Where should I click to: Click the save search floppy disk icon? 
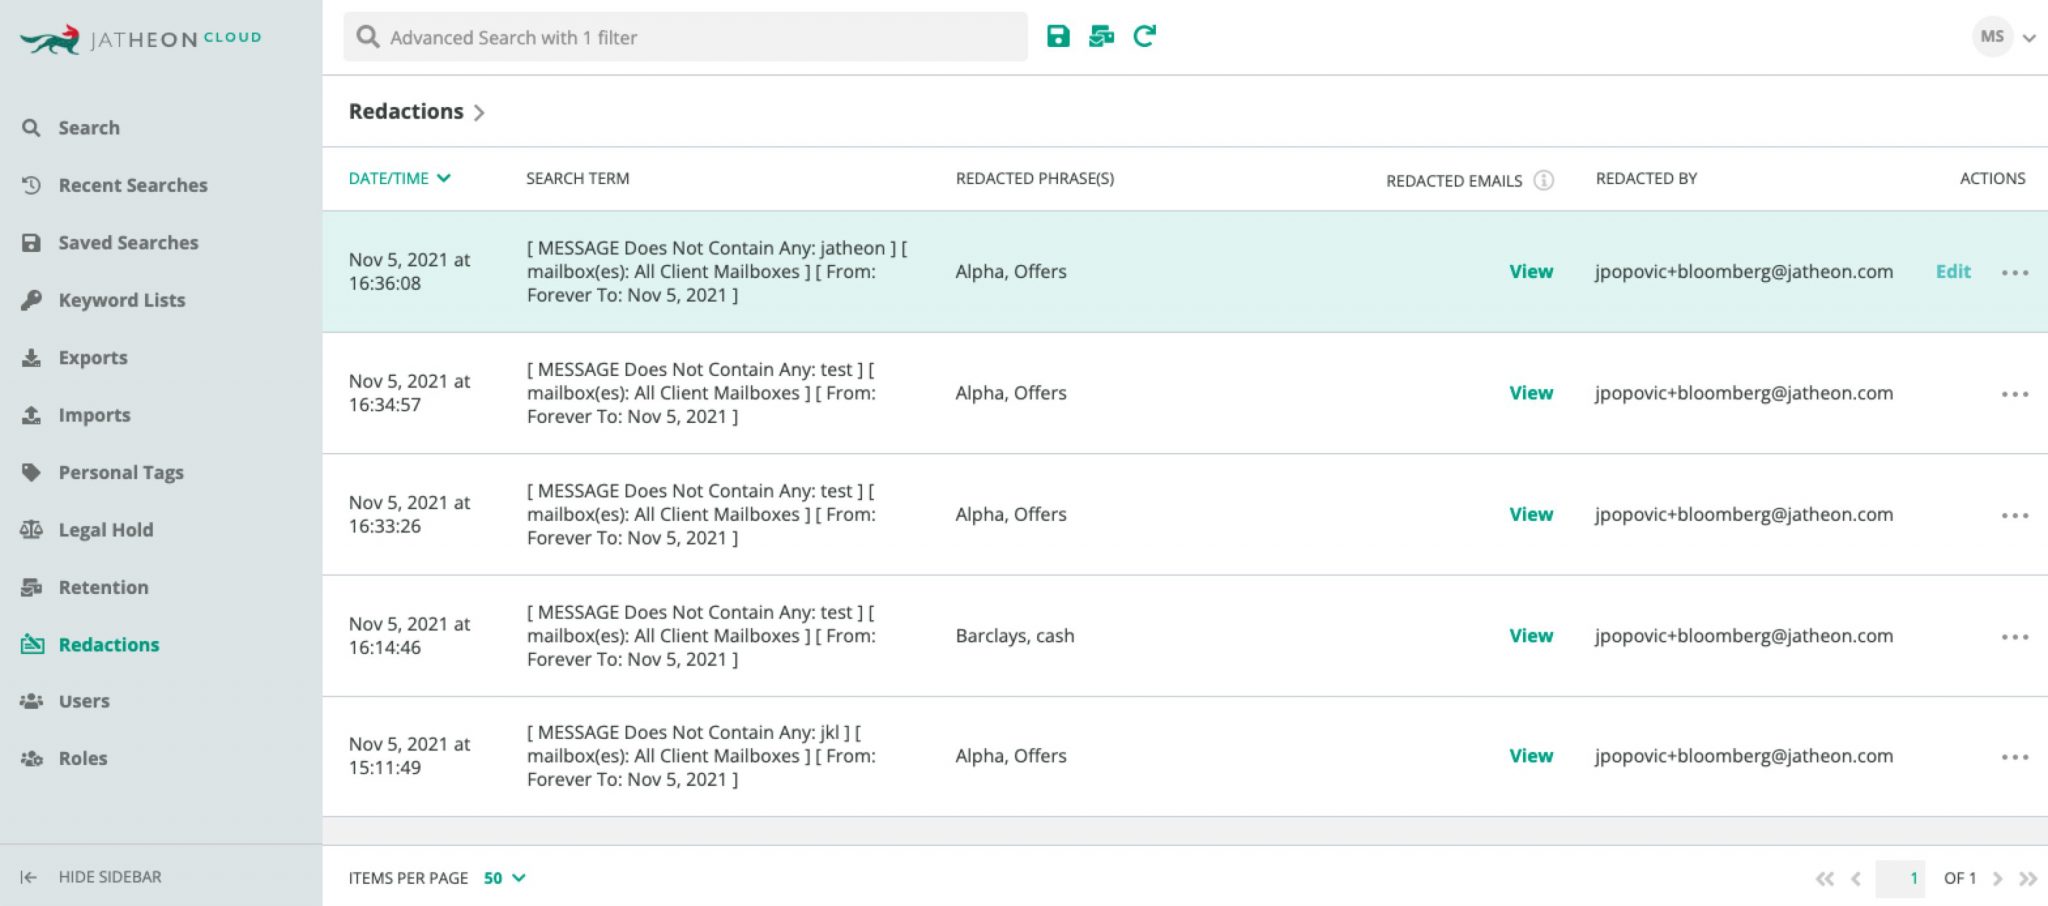(x=1058, y=37)
